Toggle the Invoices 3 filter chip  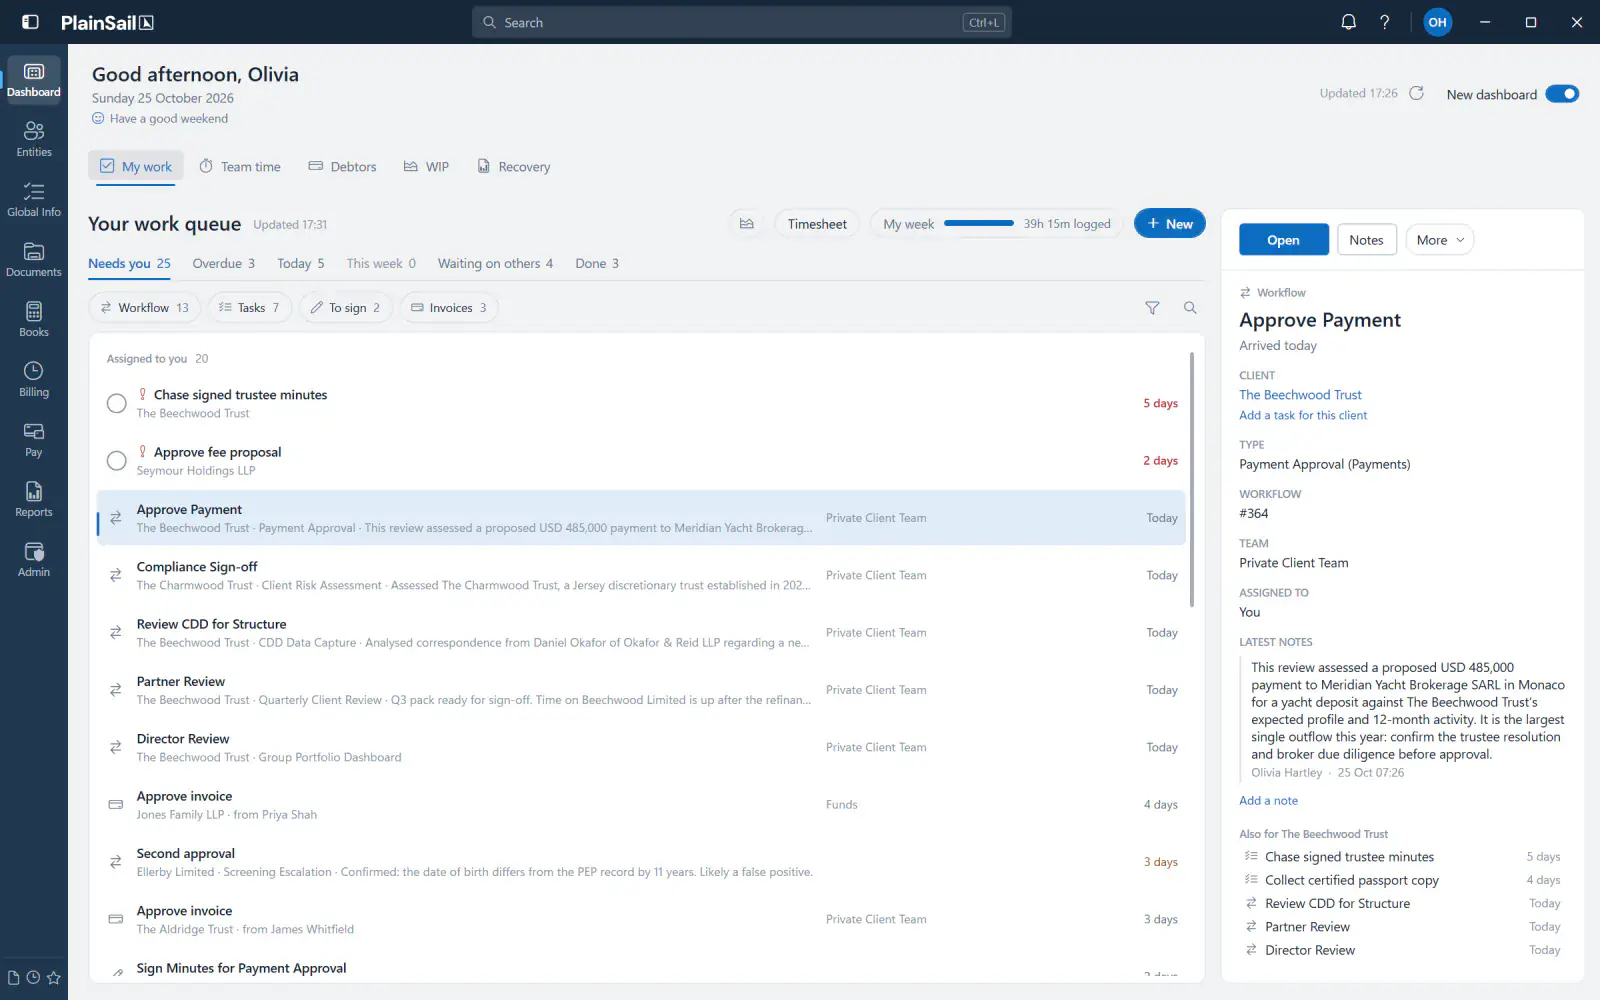[449, 308]
